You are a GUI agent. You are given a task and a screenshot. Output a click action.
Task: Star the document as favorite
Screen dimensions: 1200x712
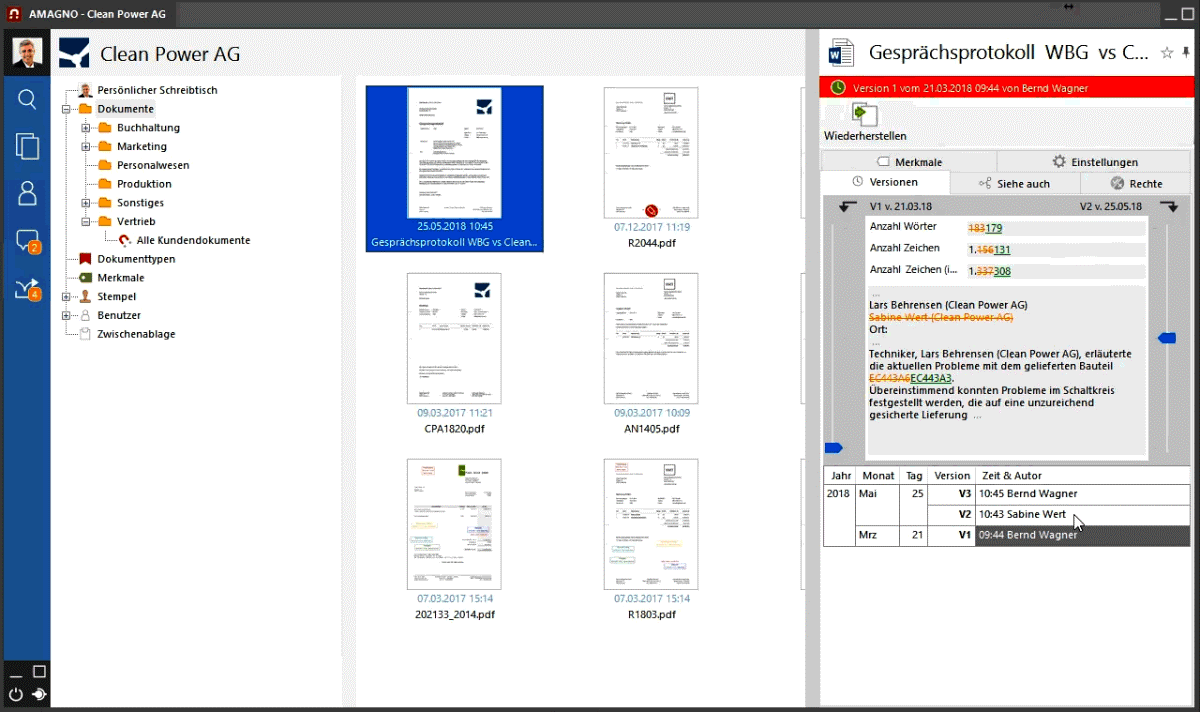tap(1166, 53)
